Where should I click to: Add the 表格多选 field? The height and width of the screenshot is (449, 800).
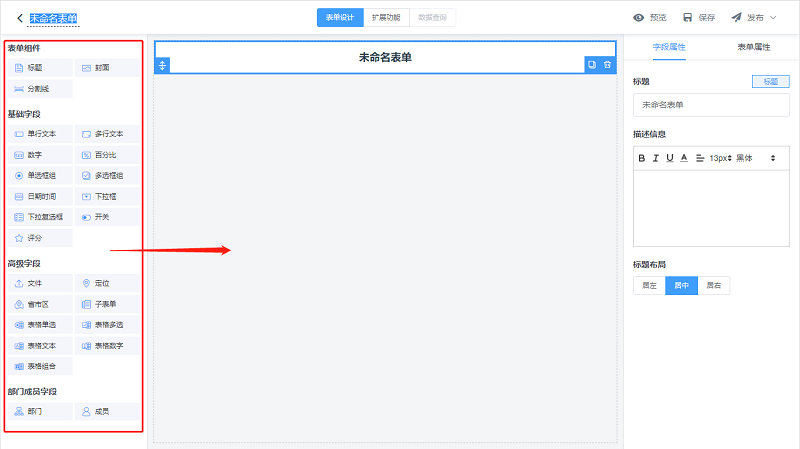(108, 325)
